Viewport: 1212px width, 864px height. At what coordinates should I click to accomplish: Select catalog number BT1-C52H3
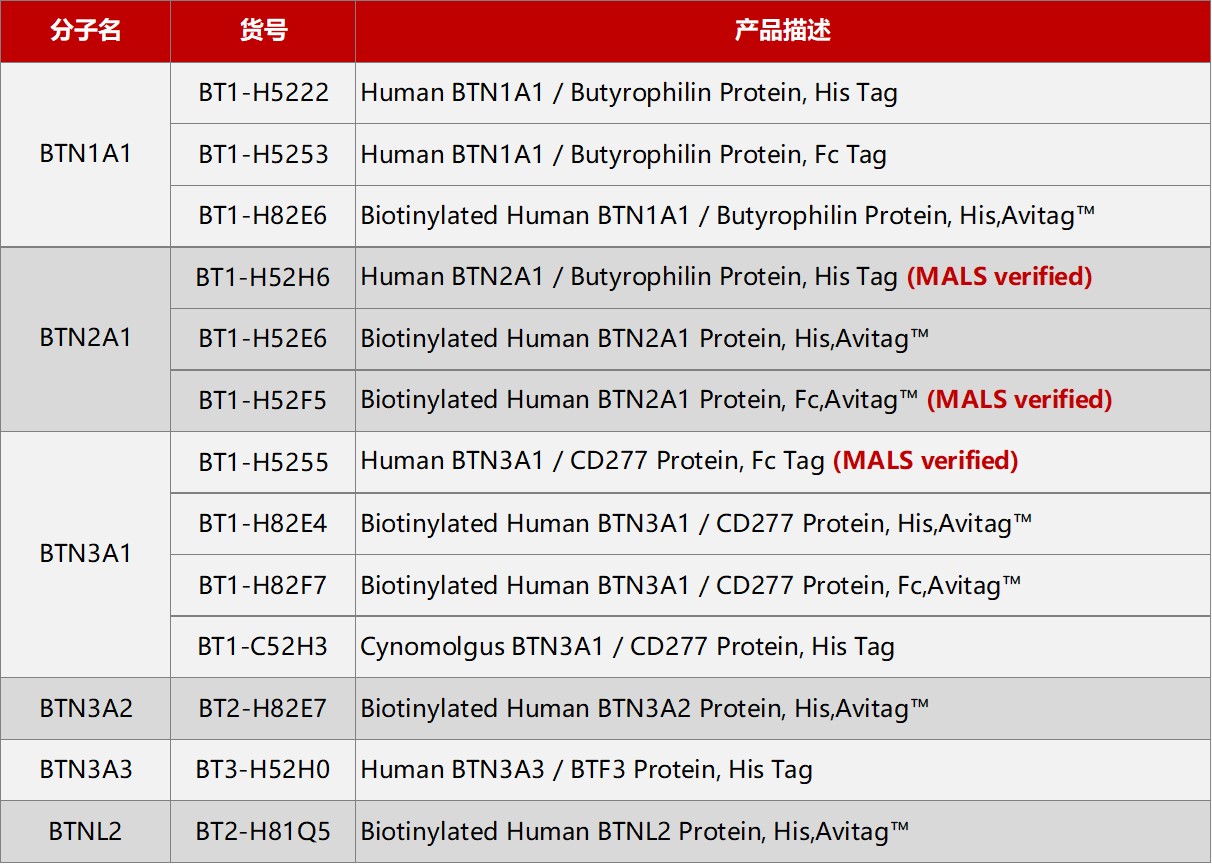point(263,647)
